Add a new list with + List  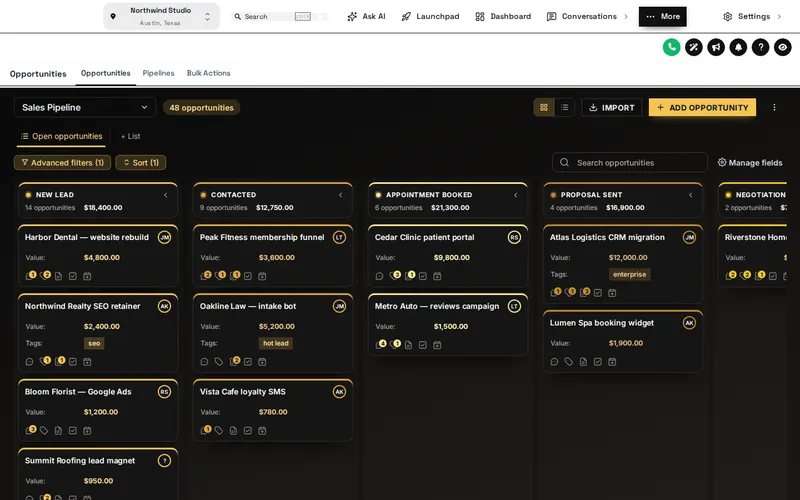click(x=130, y=136)
